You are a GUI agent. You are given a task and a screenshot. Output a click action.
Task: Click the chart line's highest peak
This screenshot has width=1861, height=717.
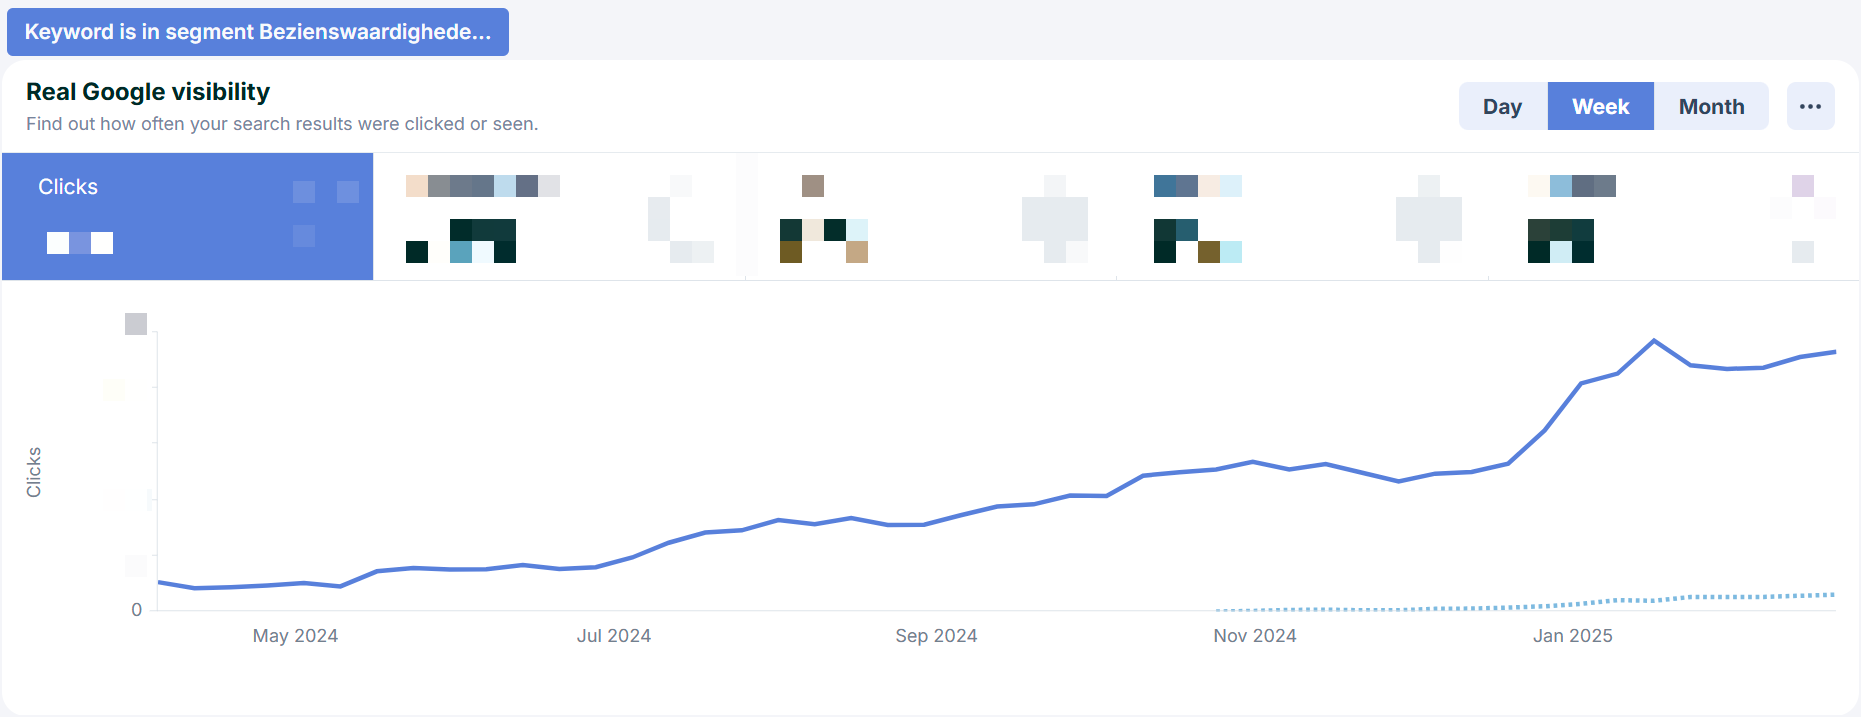(x=1654, y=341)
